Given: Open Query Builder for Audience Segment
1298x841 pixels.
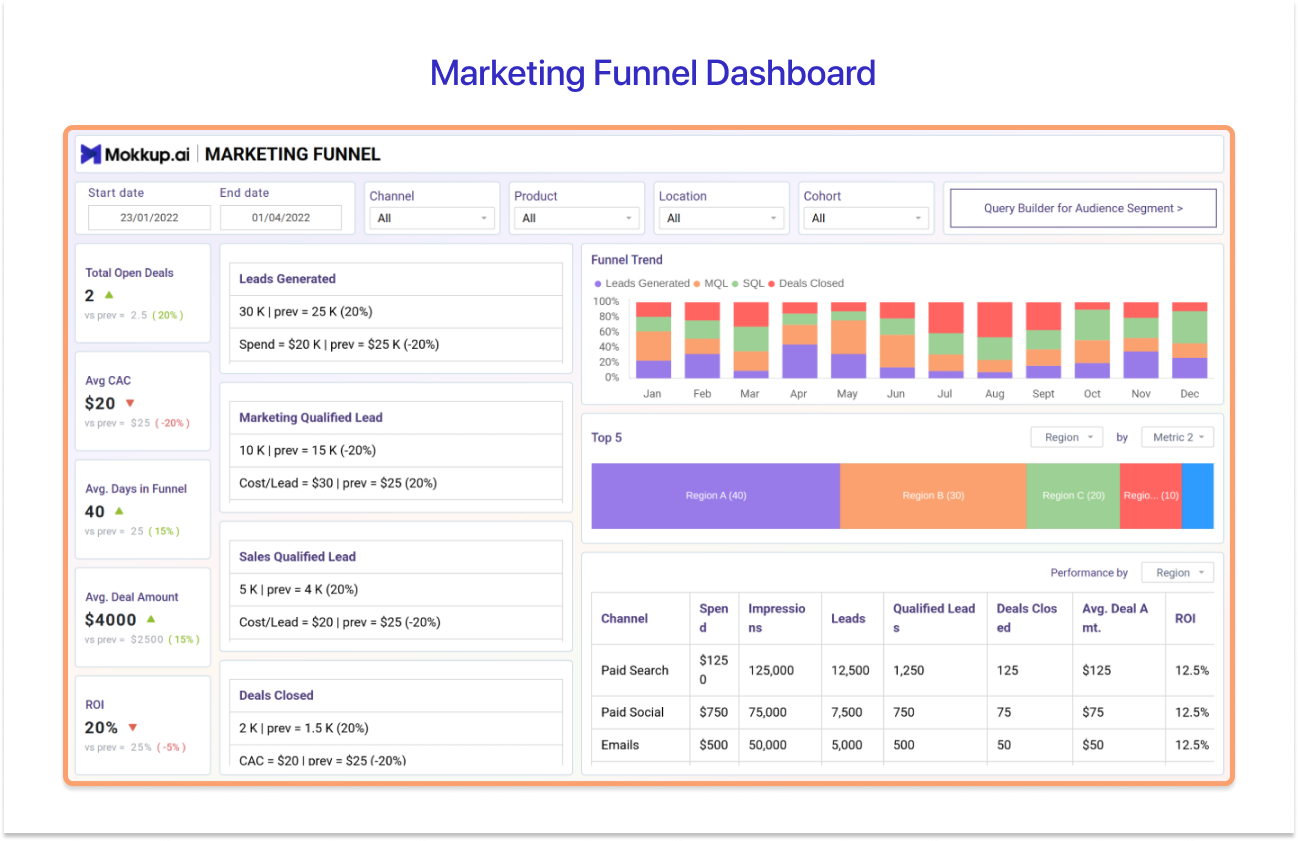Looking at the screenshot, I should click(1083, 208).
